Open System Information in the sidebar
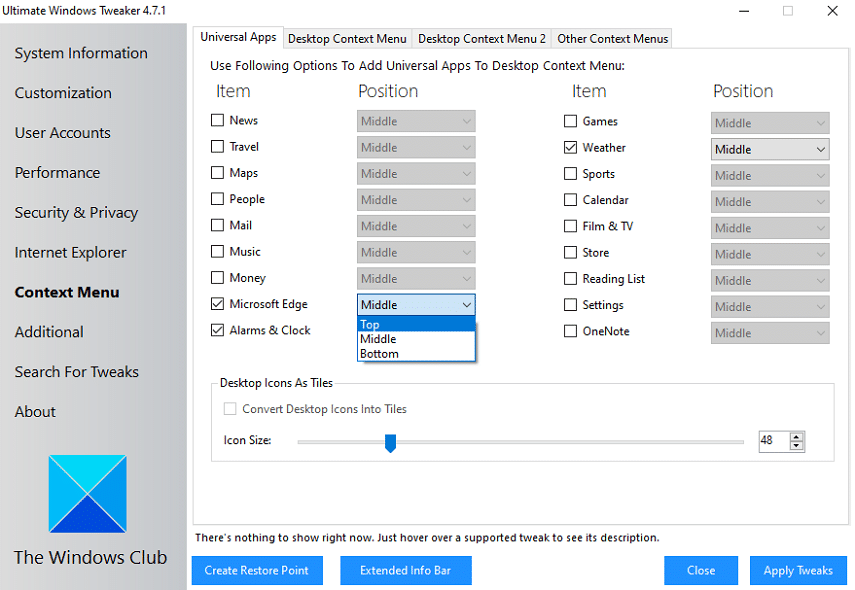855x590 pixels. tap(81, 53)
